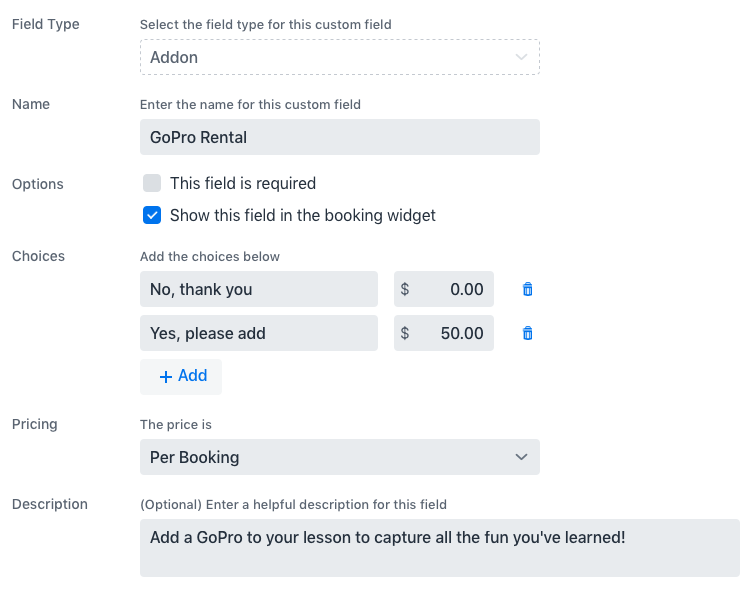746x592 pixels.
Task: Click the "No, thank you" choice text field
Action: 259,289
